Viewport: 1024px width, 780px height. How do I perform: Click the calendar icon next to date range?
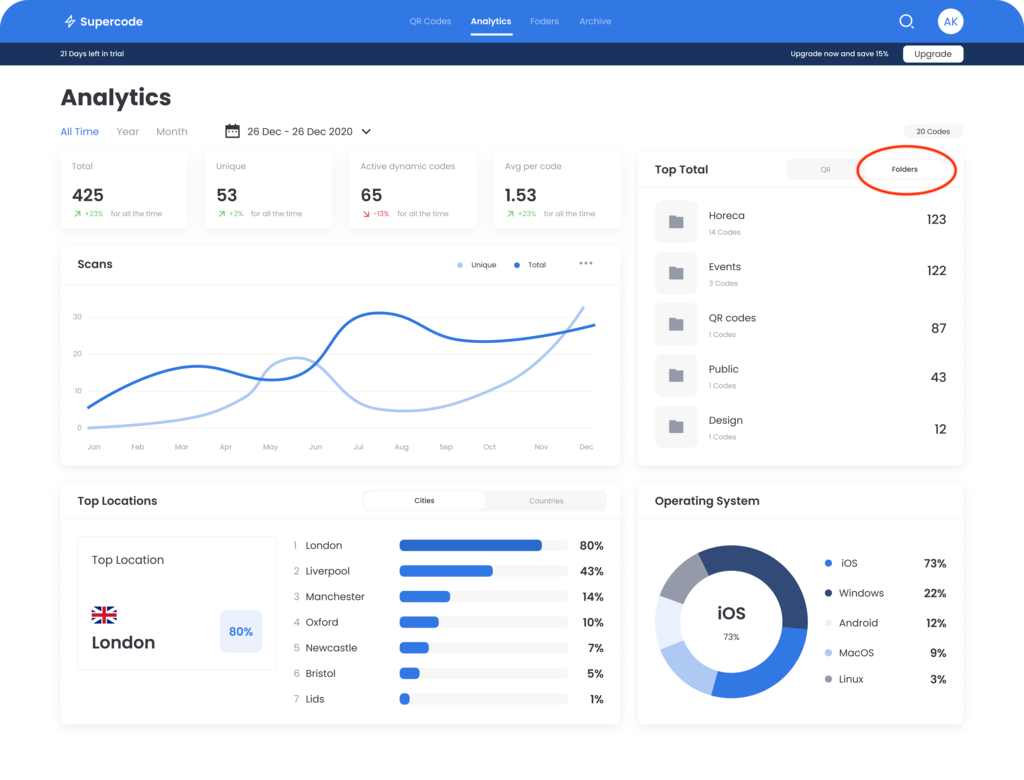[x=230, y=131]
